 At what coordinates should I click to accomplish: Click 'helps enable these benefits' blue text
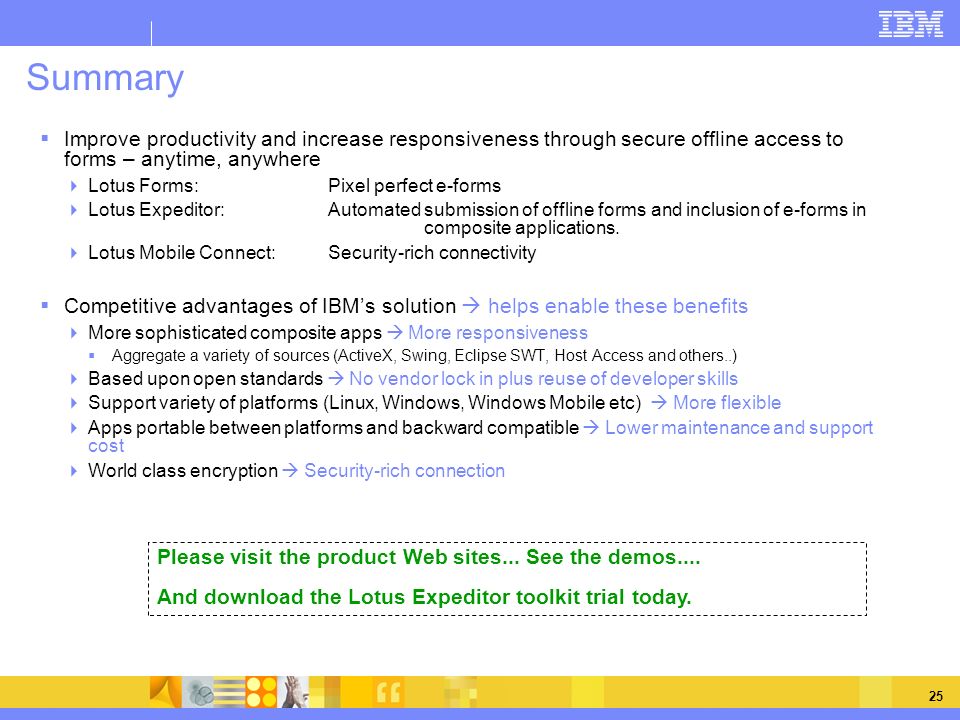[x=618, y=306]
